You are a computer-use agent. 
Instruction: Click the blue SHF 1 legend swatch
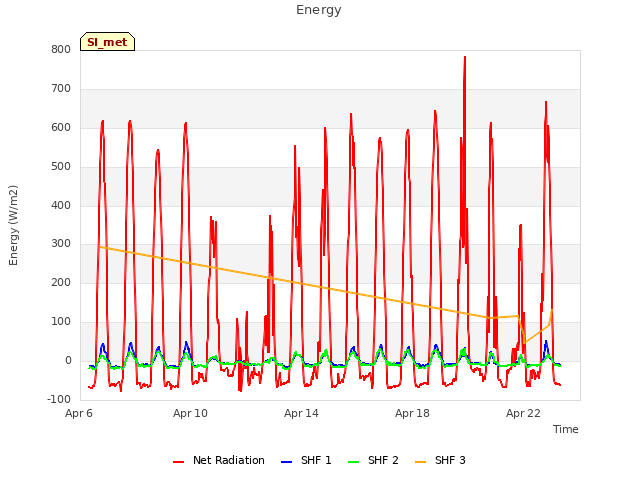287,462
